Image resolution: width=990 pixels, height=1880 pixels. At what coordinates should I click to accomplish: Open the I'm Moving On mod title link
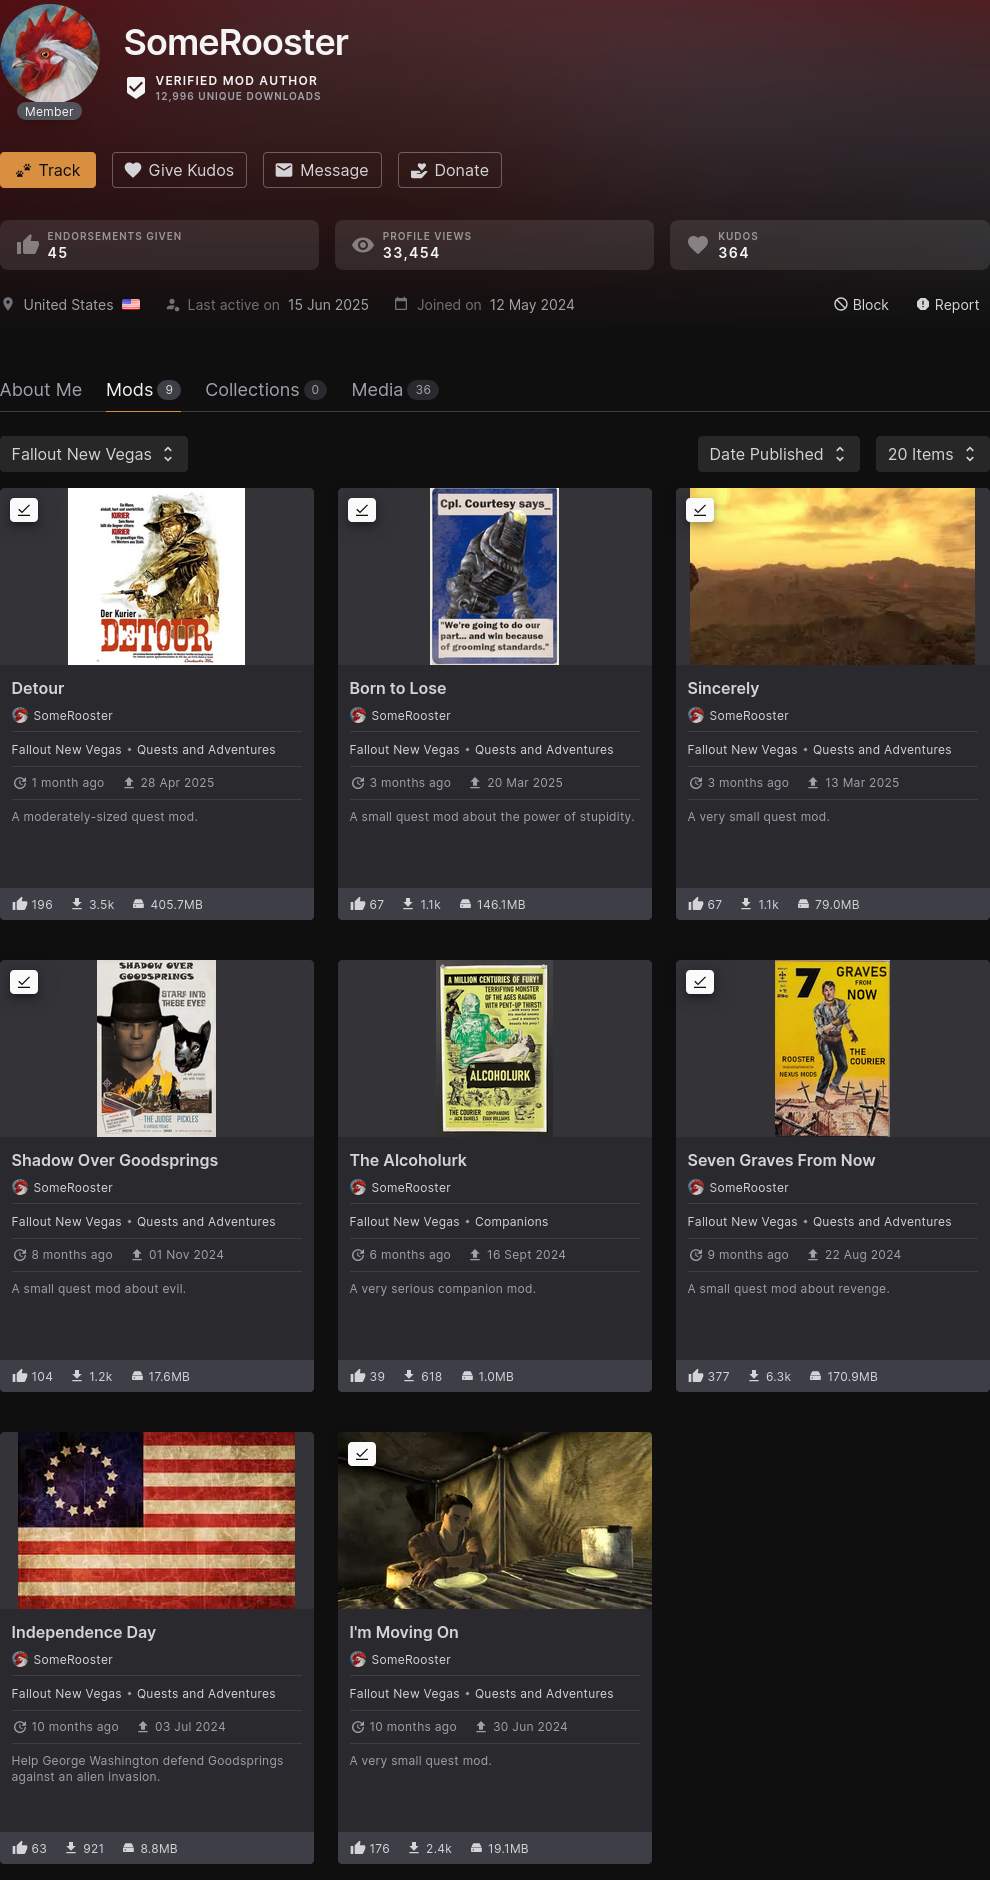[404, 1632]
